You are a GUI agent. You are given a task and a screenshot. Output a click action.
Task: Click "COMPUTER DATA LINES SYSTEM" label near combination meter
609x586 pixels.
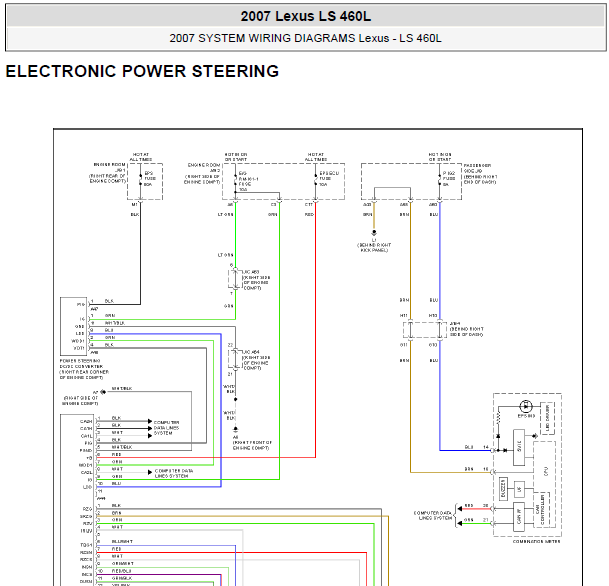[433, 515]
